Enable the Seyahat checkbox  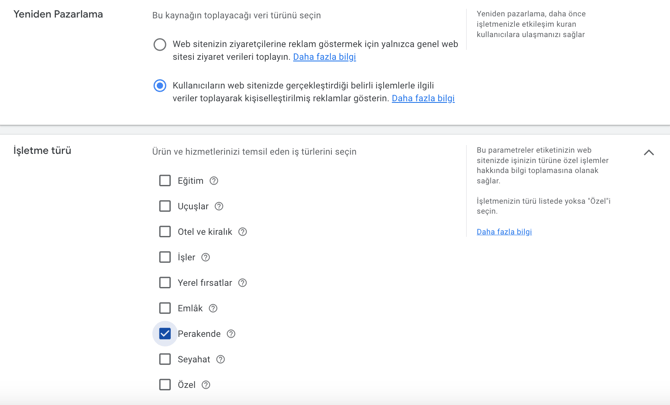[x=165, y=359]
